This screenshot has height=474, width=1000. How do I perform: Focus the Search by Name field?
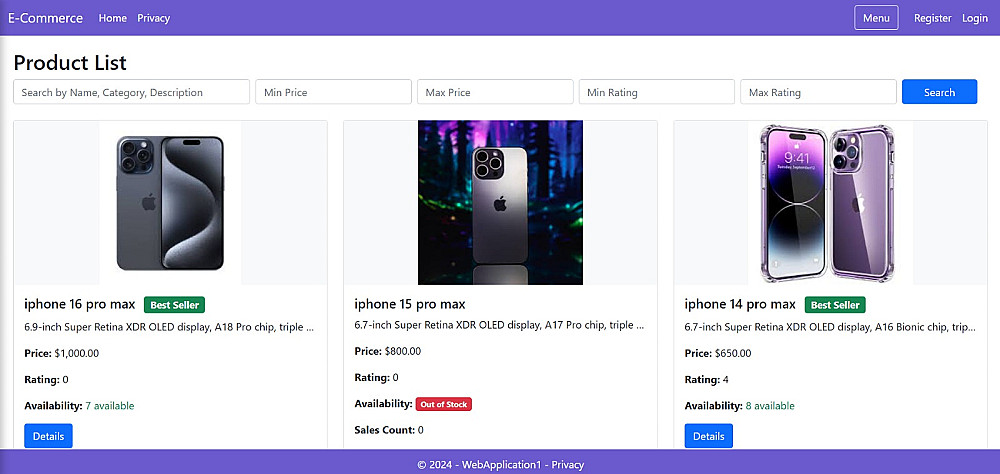click(131, 92)
